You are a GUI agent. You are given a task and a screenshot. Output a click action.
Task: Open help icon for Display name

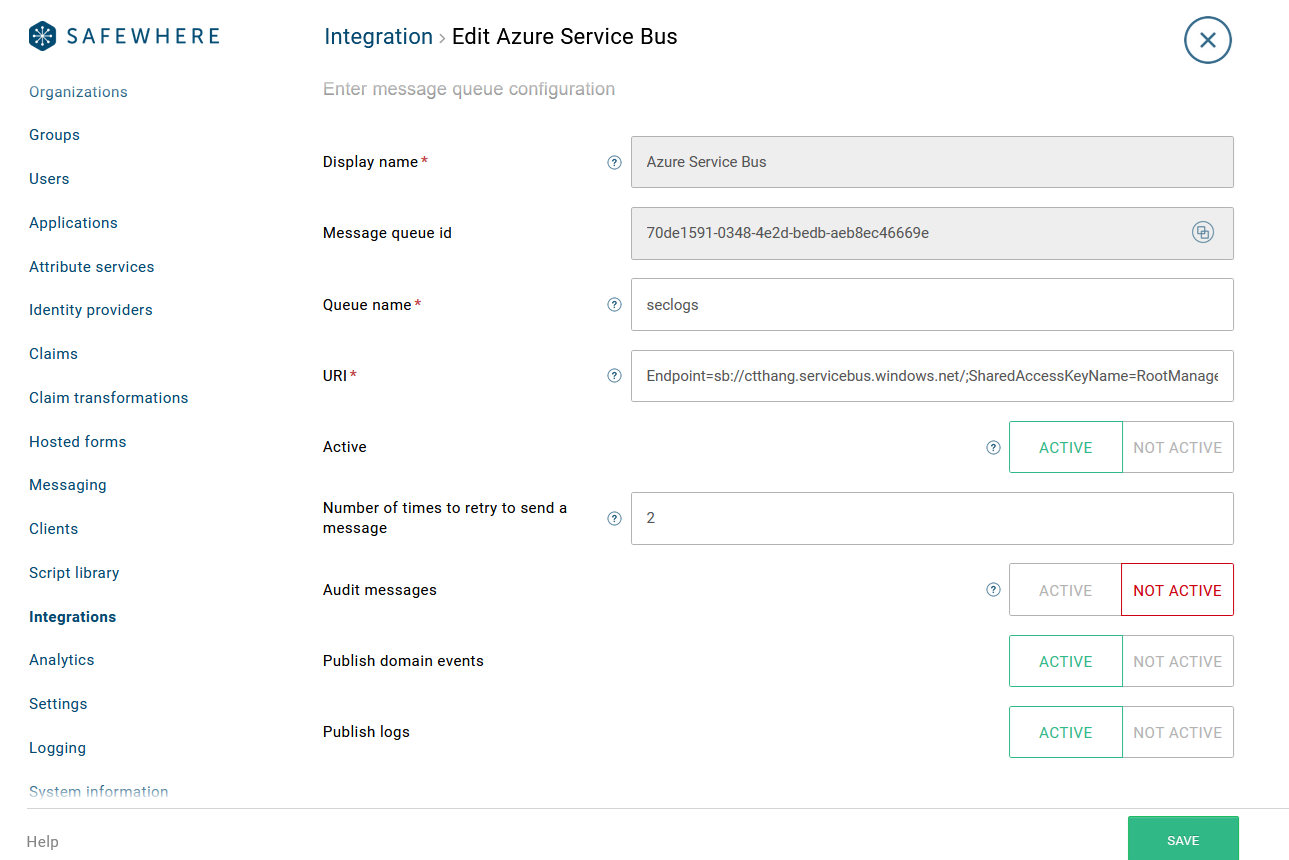tap(615, 162)
